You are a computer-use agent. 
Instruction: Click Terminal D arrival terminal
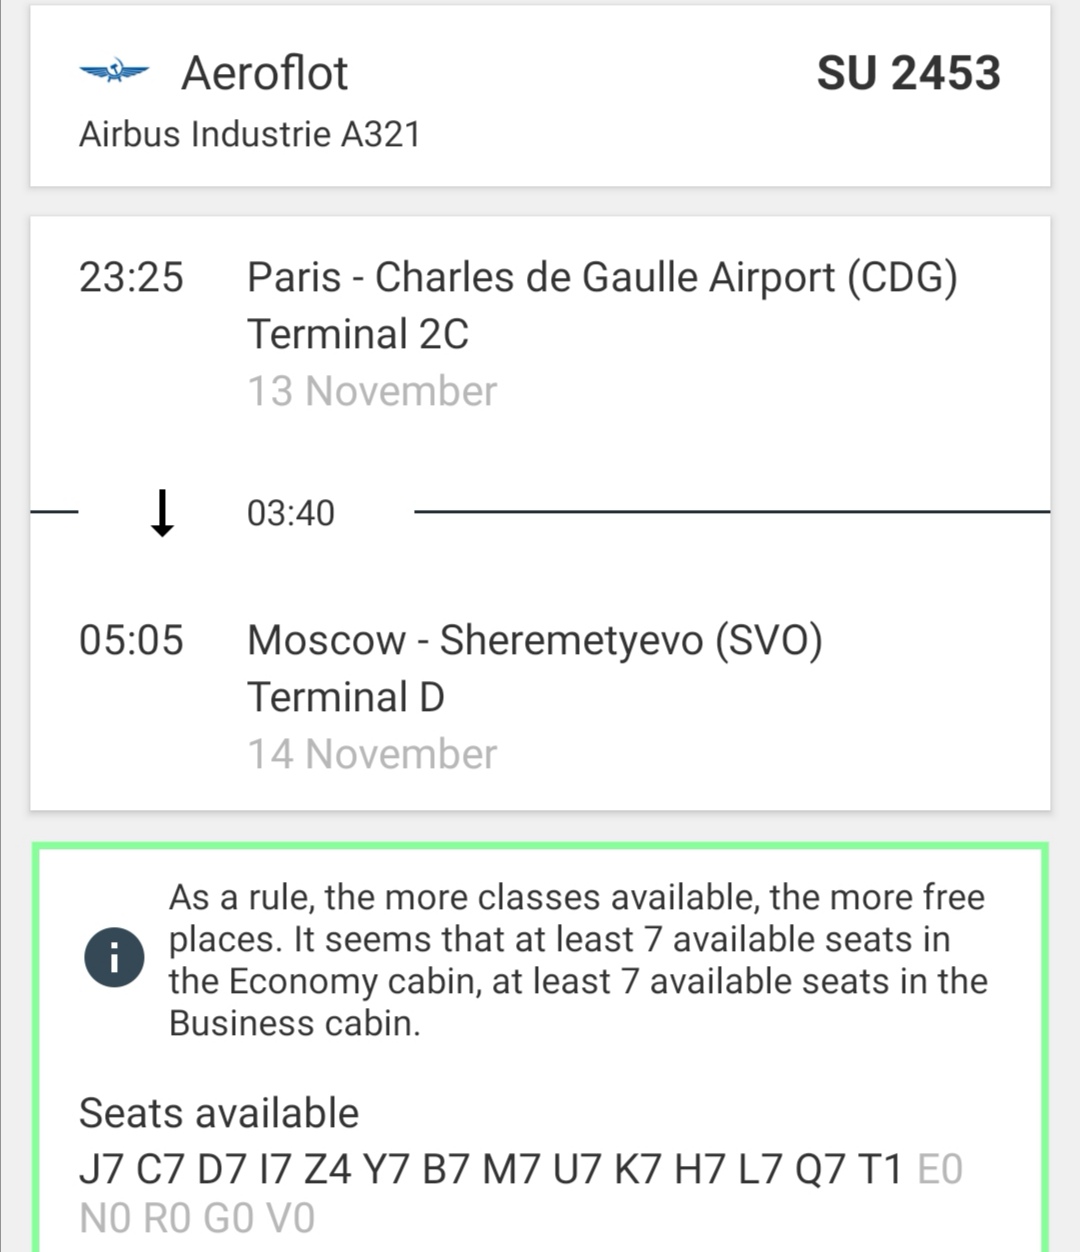[x=346, y=697]
